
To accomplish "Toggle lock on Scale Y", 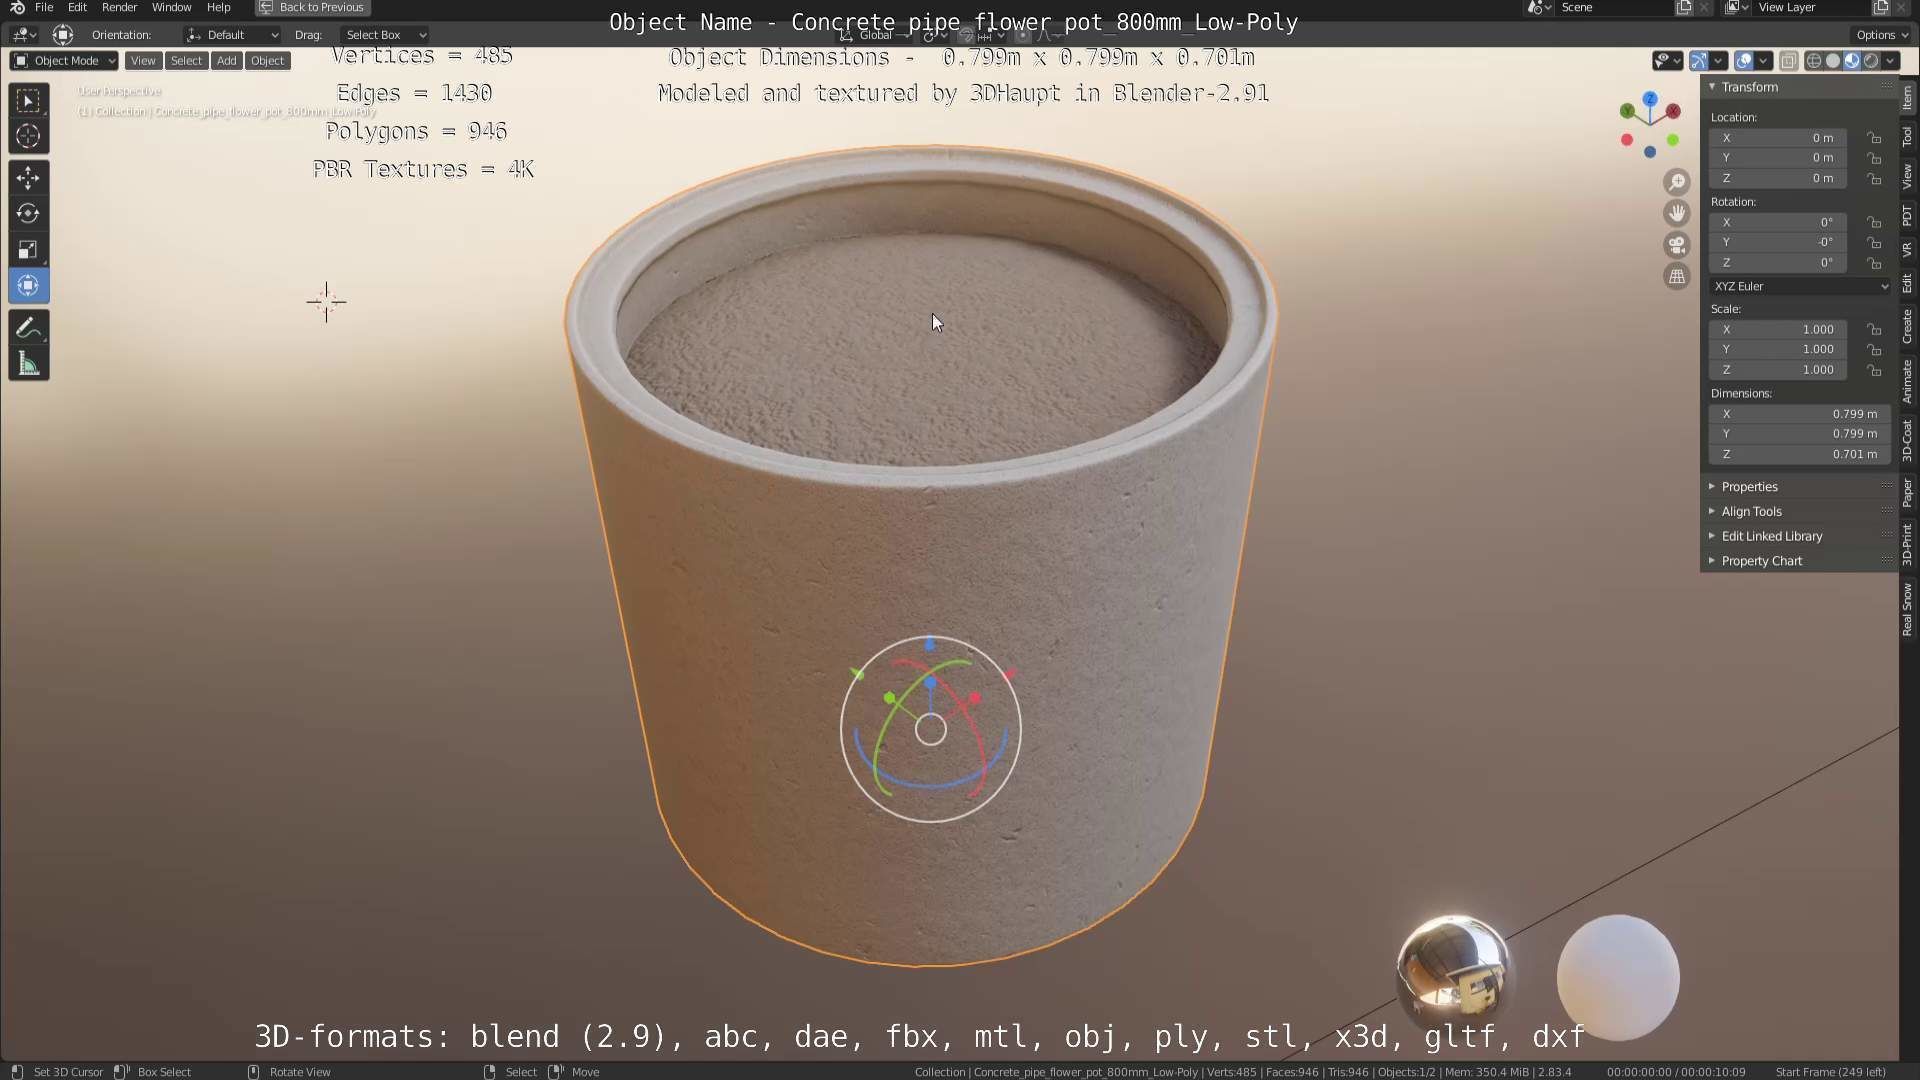I will click(x=1875, y=350).
